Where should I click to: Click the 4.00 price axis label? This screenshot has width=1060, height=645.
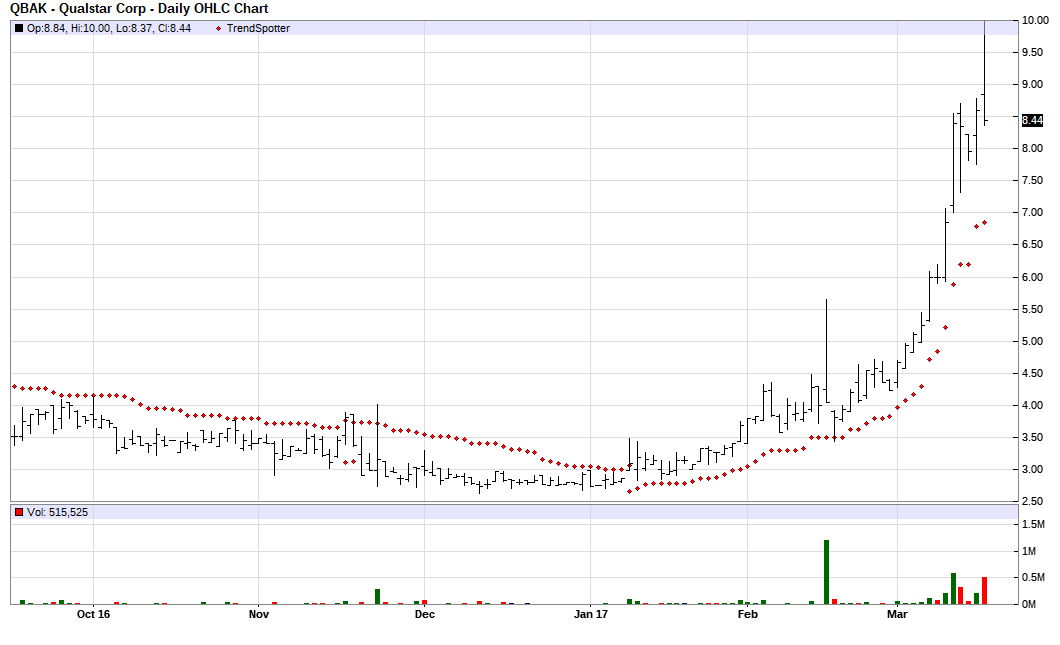[x=1032, y=406]
